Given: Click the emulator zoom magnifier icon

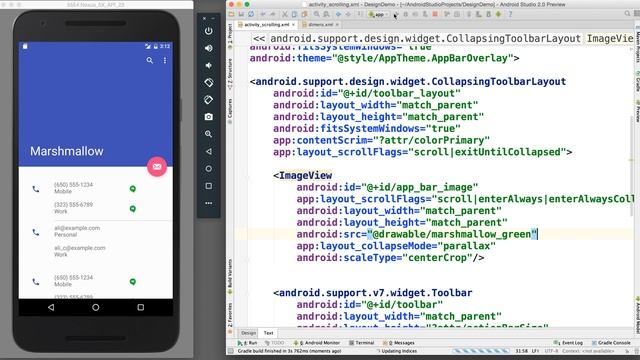Looking at the screenshot, I should 209,134.
